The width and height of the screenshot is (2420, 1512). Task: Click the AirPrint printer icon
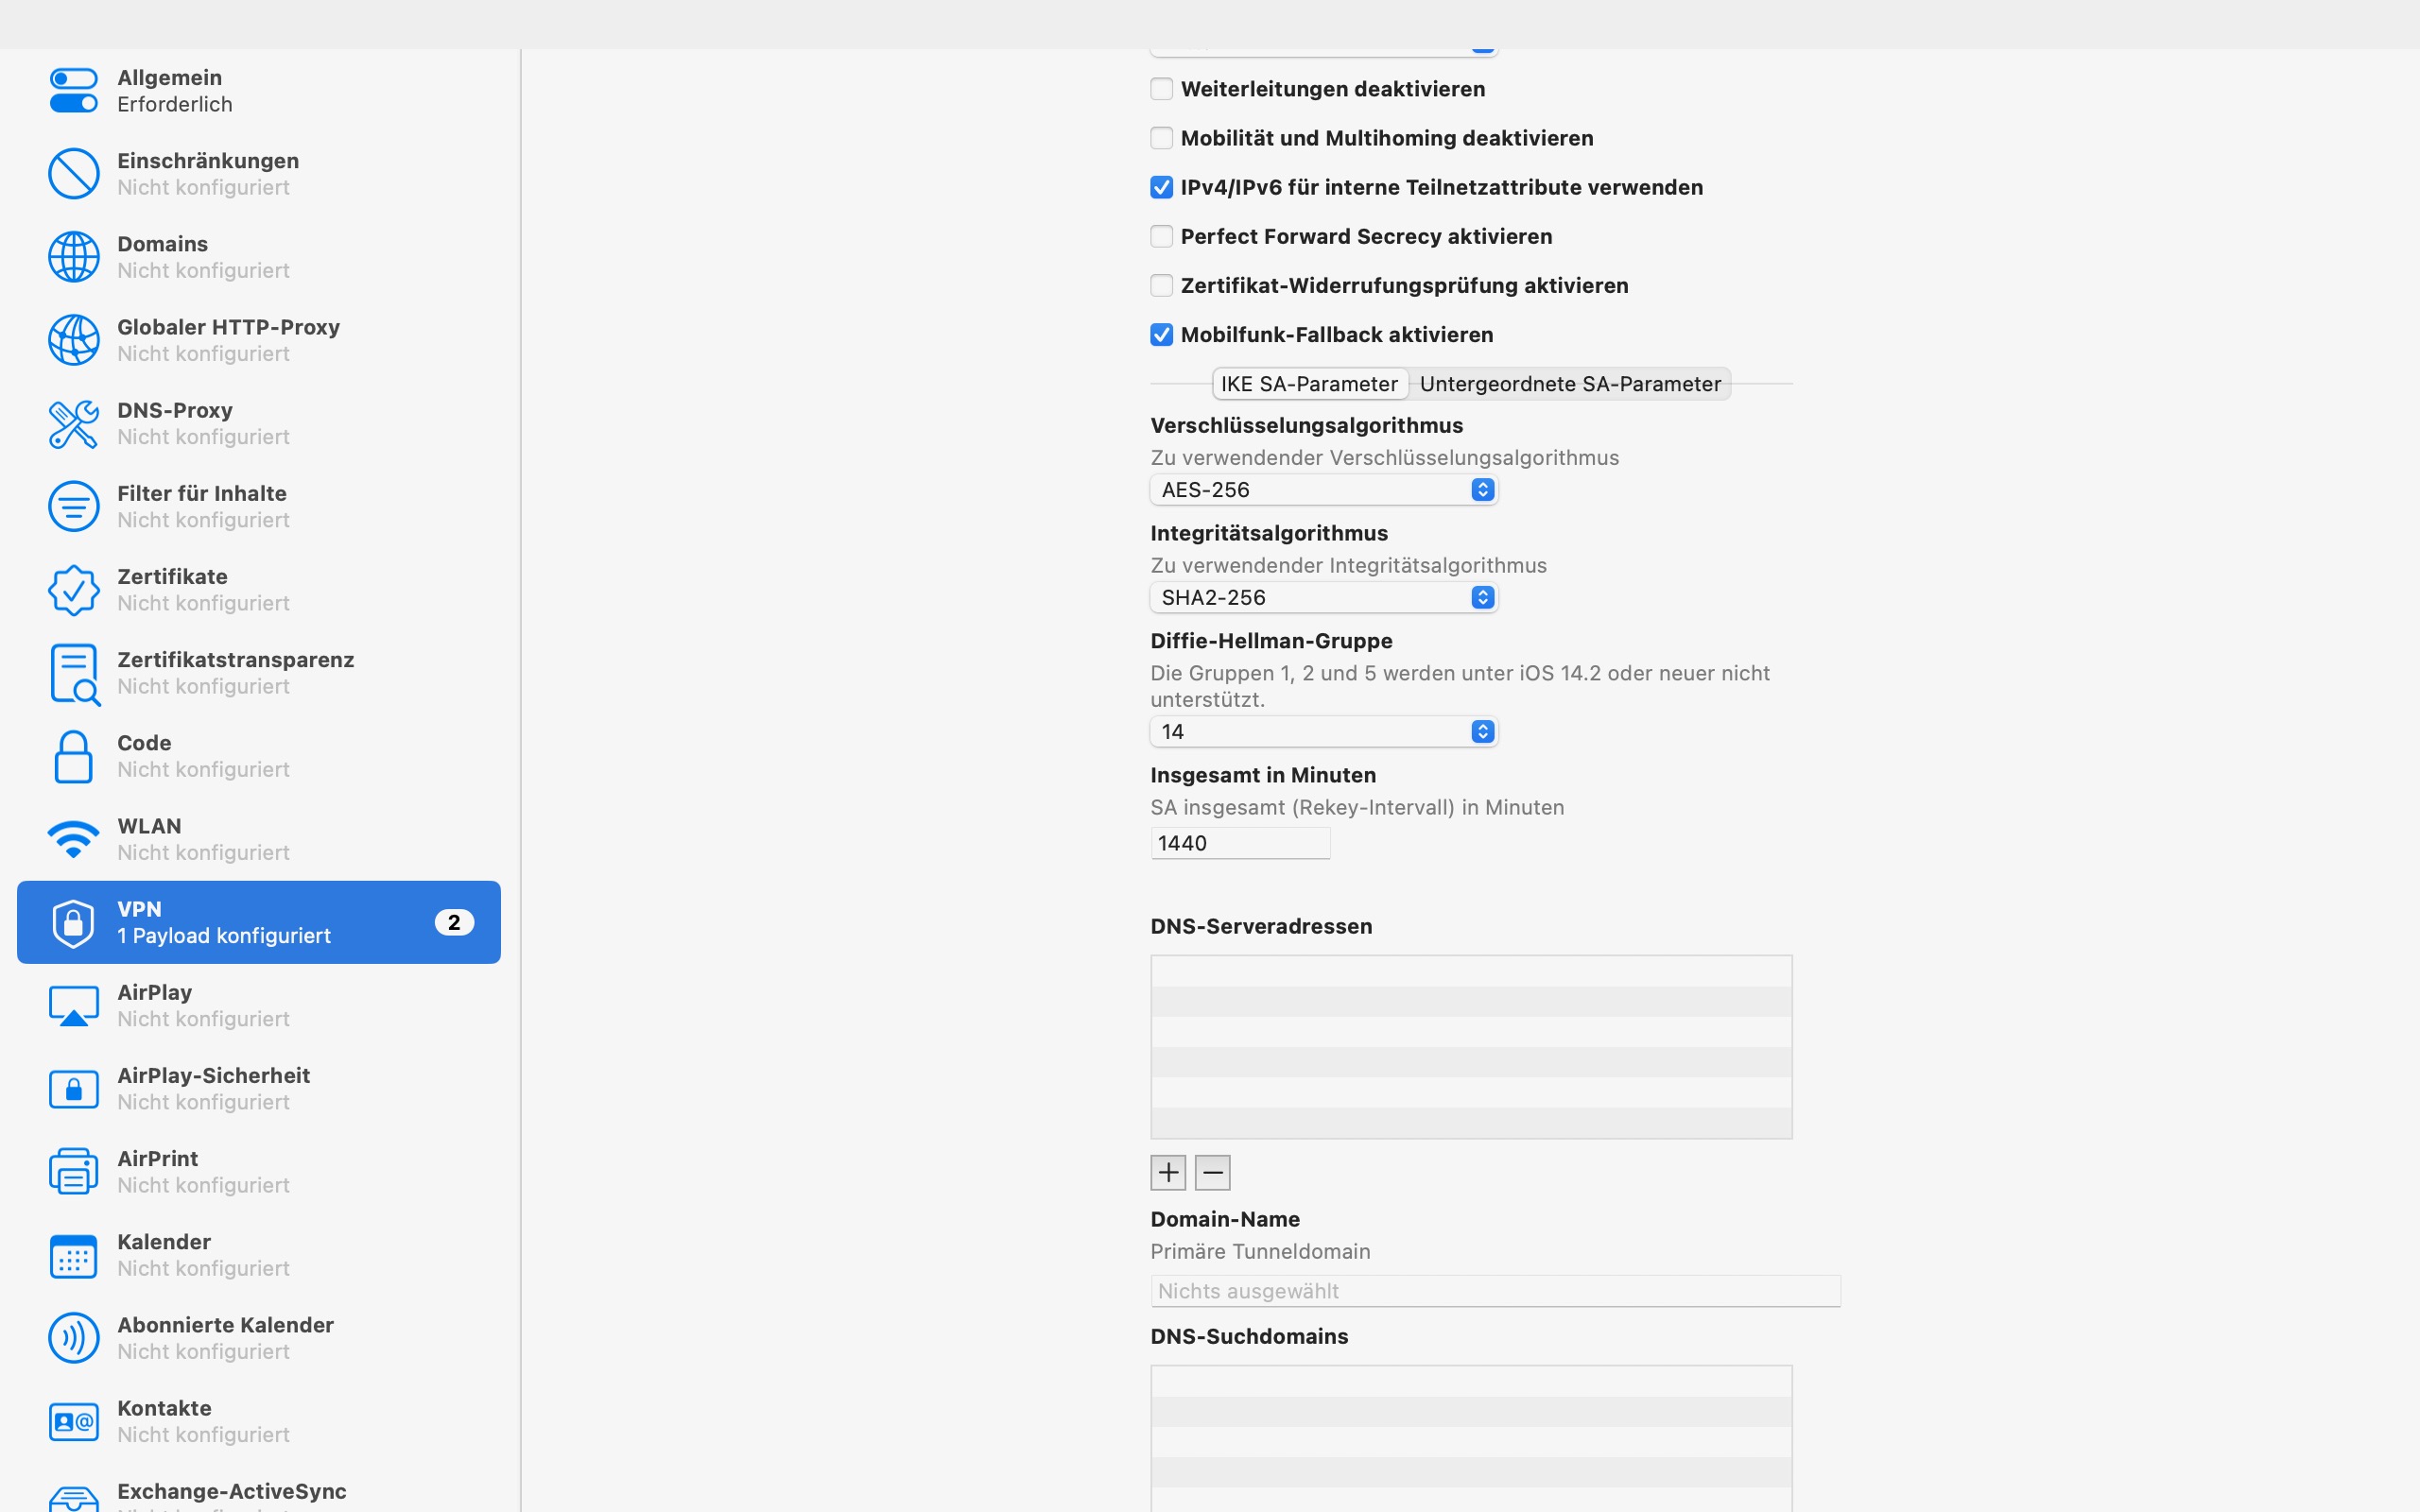73,1171
